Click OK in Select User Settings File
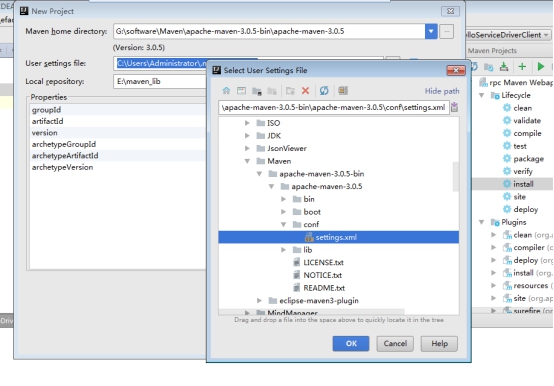 tap(351, 344)
